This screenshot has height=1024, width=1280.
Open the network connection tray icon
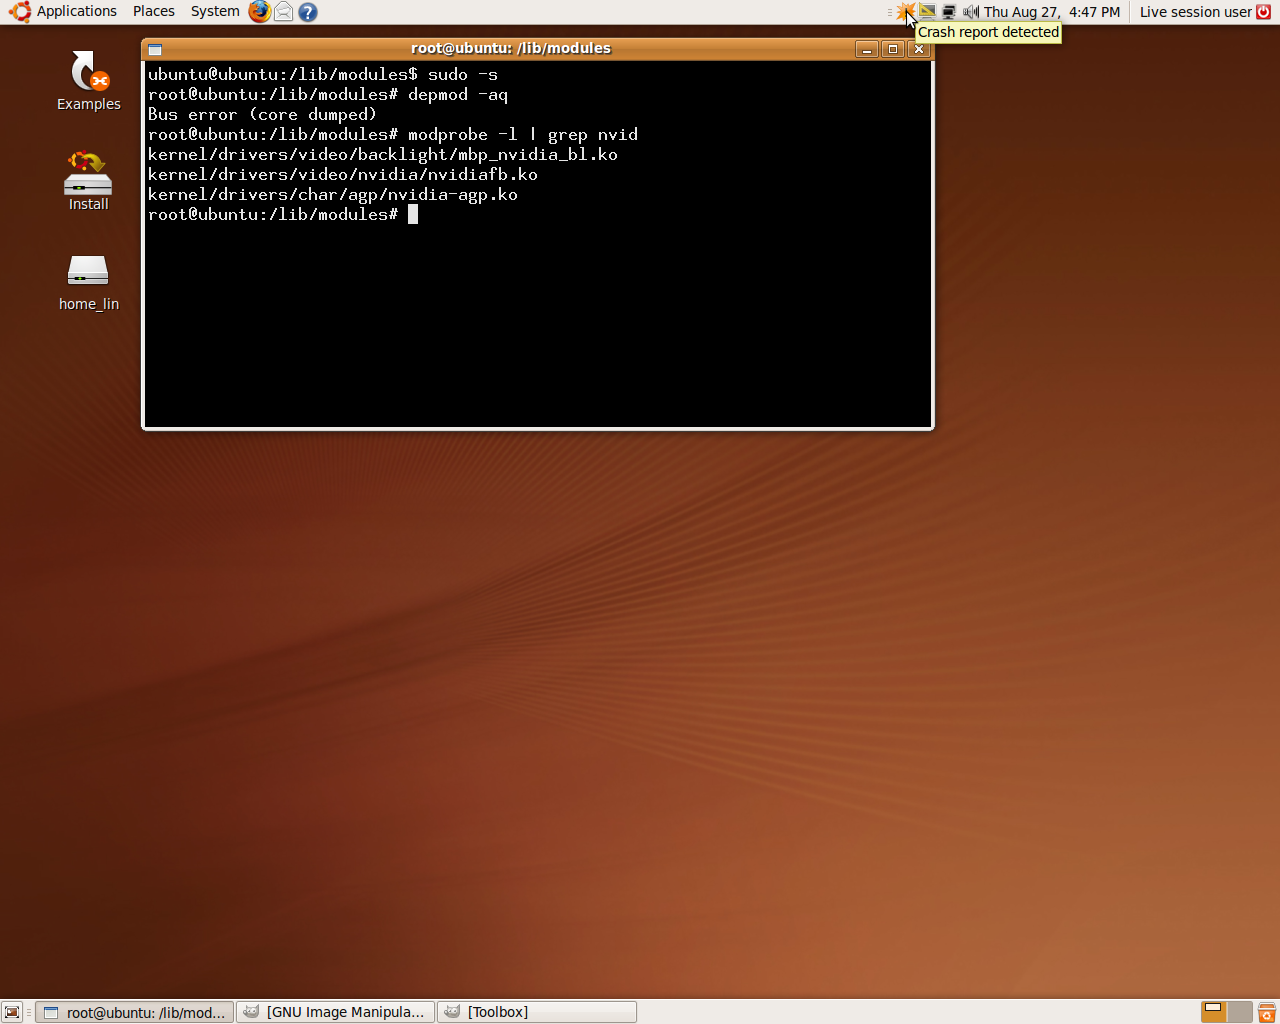(x=949, y=12)
